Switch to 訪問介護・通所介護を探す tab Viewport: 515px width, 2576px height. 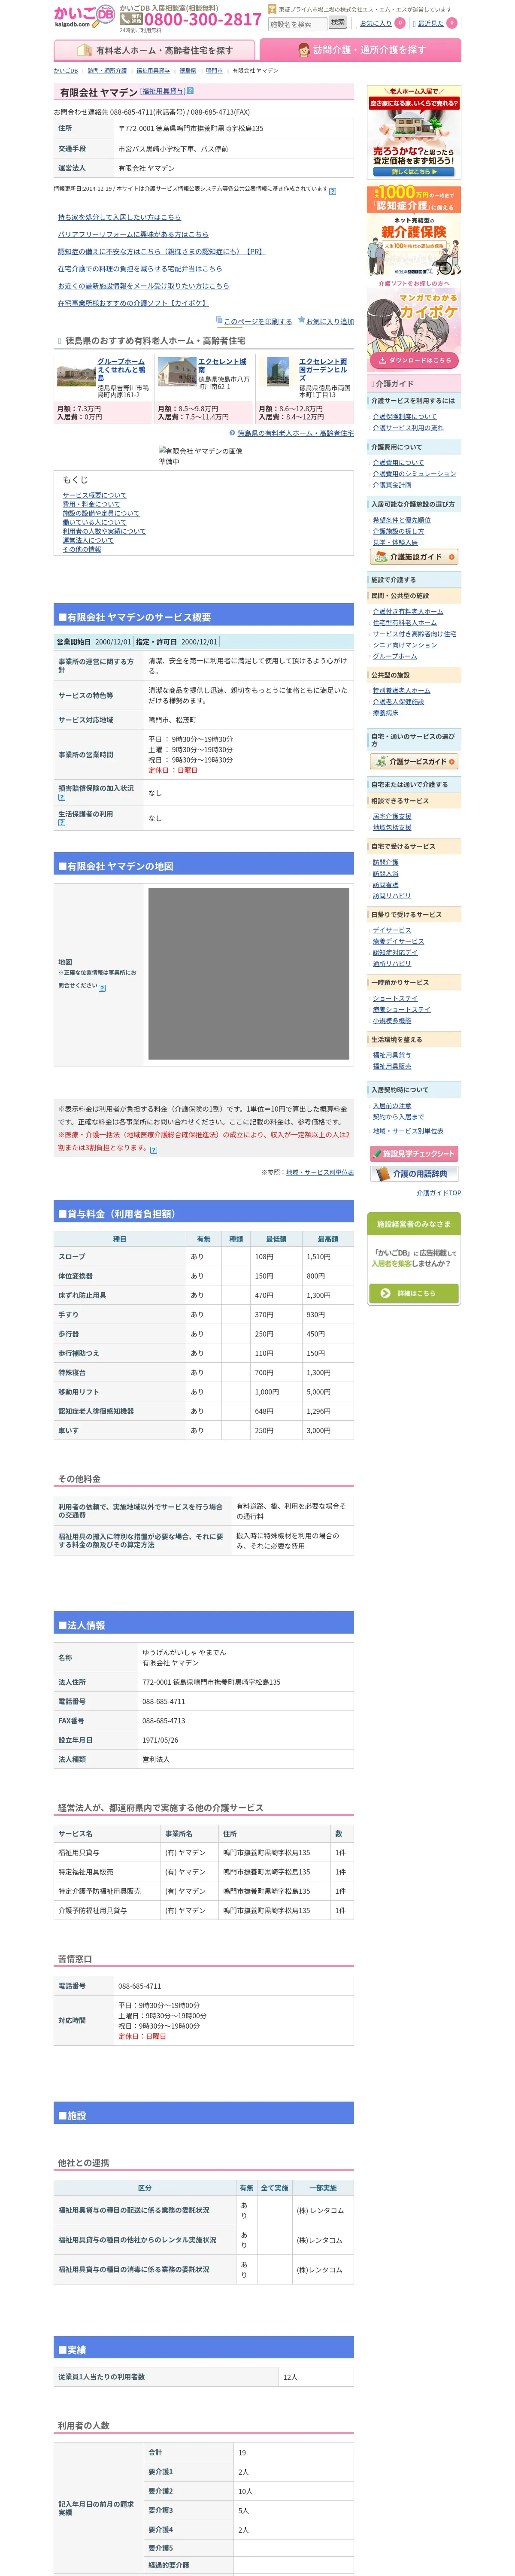[360, 50]
